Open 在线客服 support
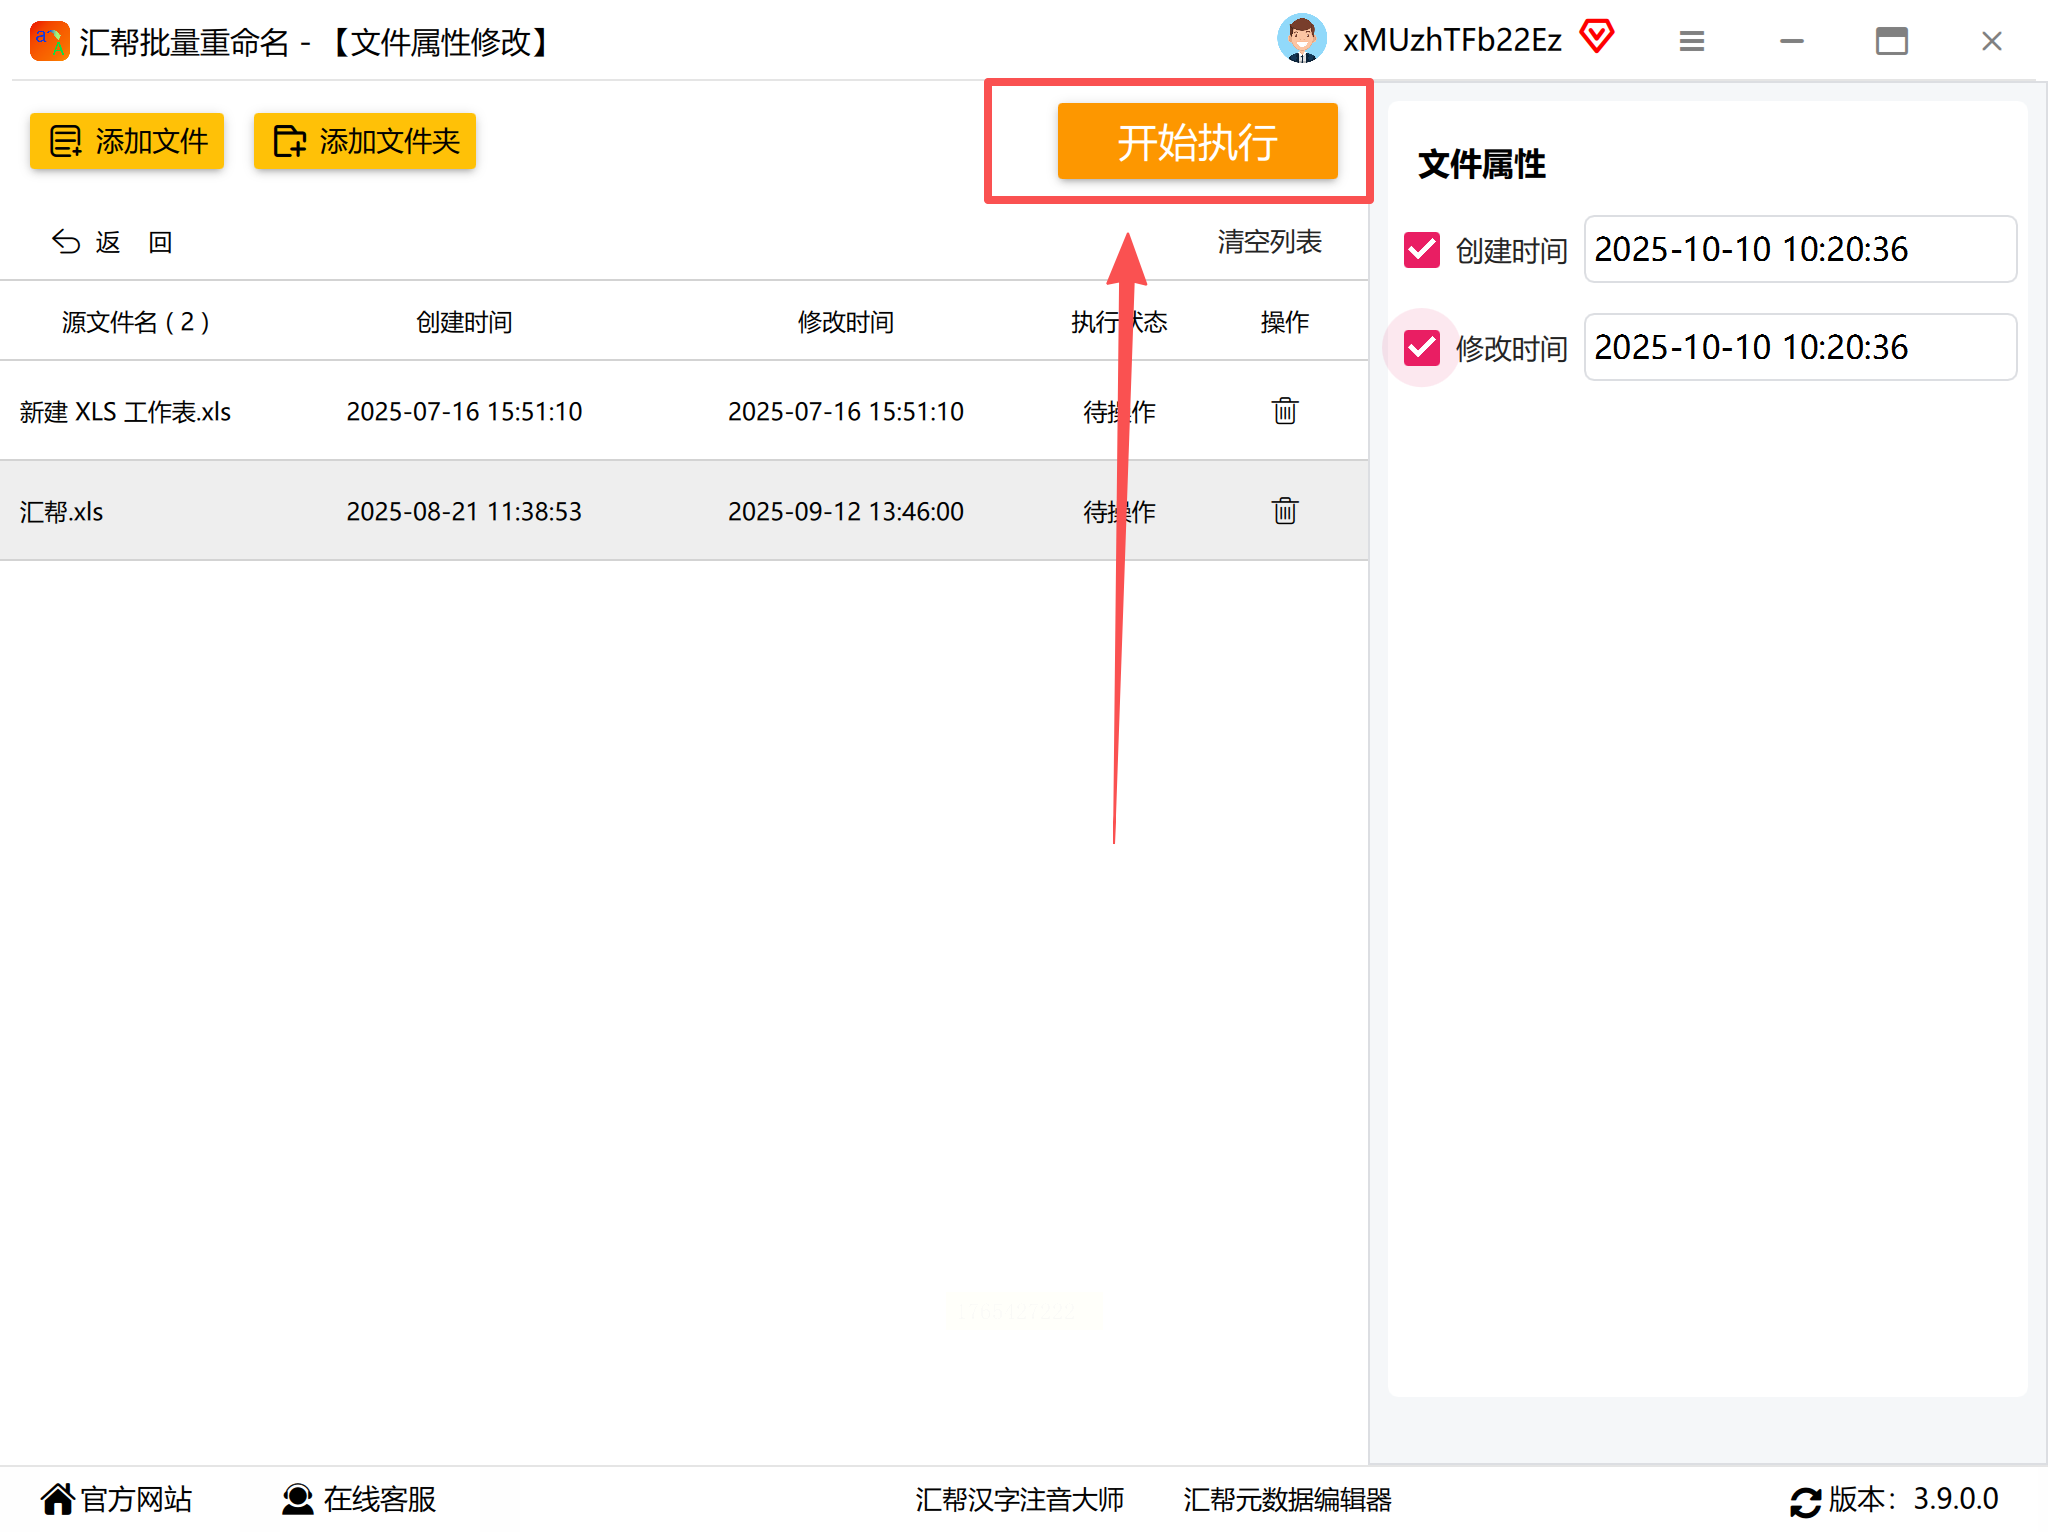This screenshot has height=1532, width=2048. (x=360, y=1499)
